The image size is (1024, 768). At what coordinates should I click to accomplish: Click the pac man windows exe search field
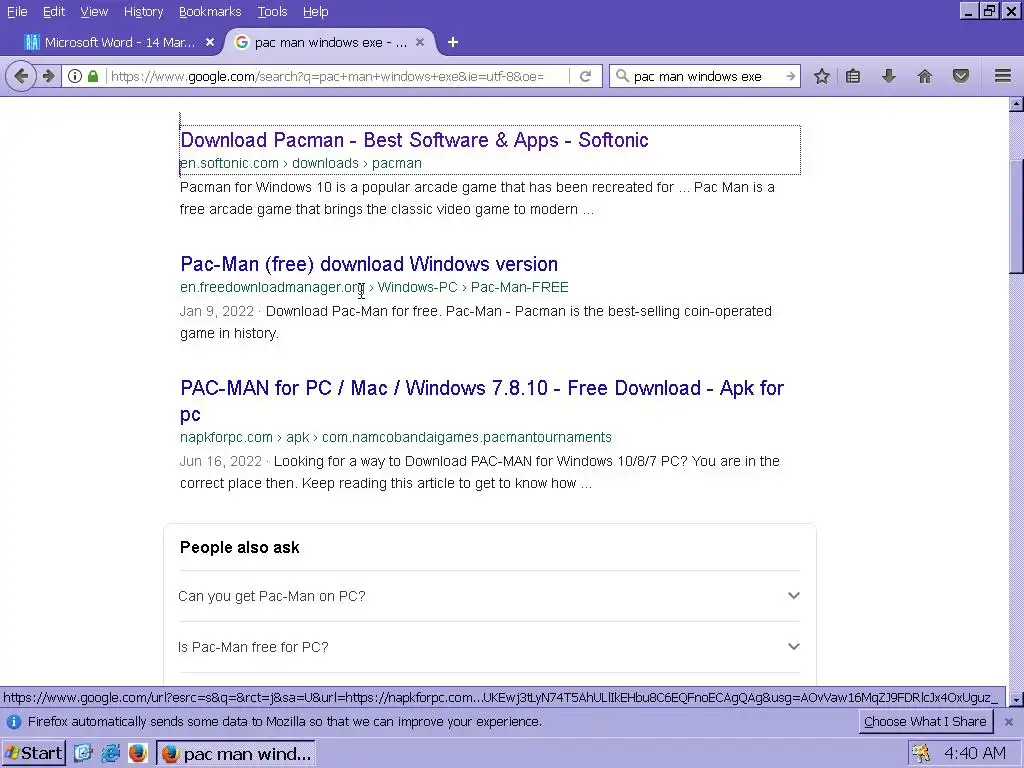707,76
